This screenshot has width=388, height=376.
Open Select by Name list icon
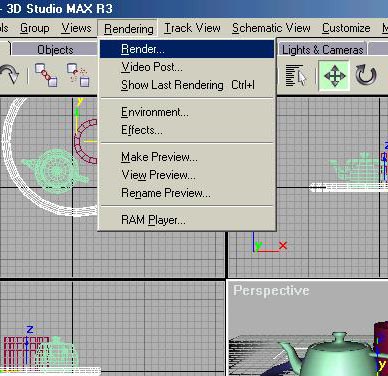point(296,76)
